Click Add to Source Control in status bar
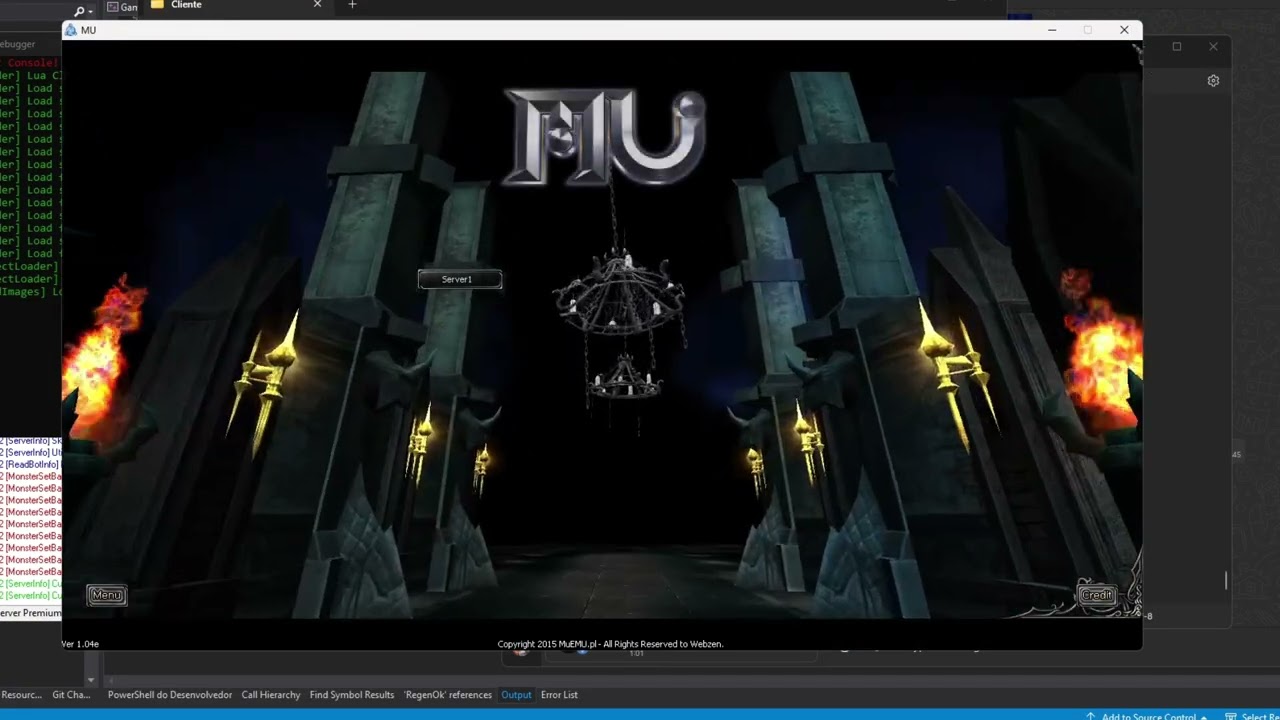The image size is (1280, 720). pyautogui.click(x=1148, y=716)
